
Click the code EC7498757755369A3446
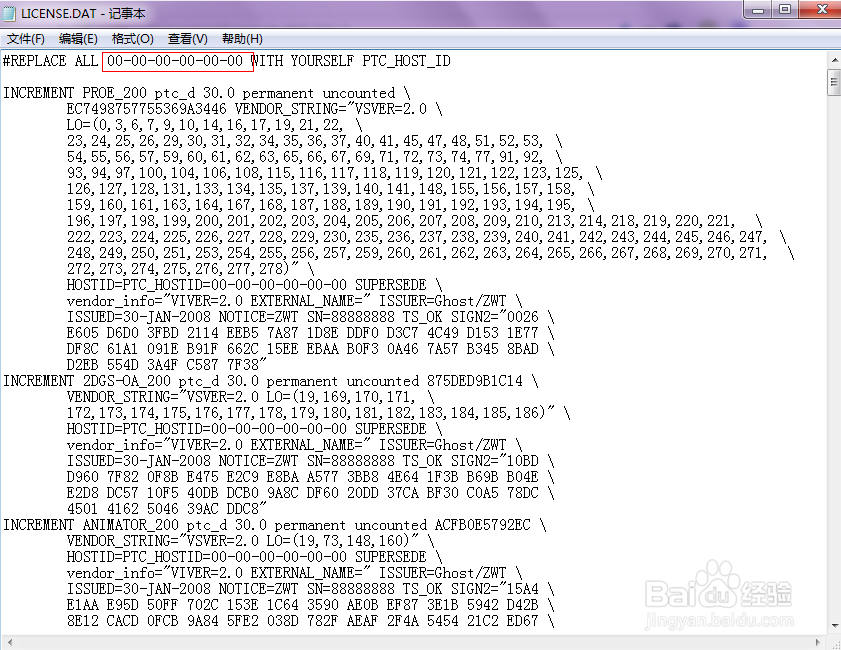tap(146, 109)
